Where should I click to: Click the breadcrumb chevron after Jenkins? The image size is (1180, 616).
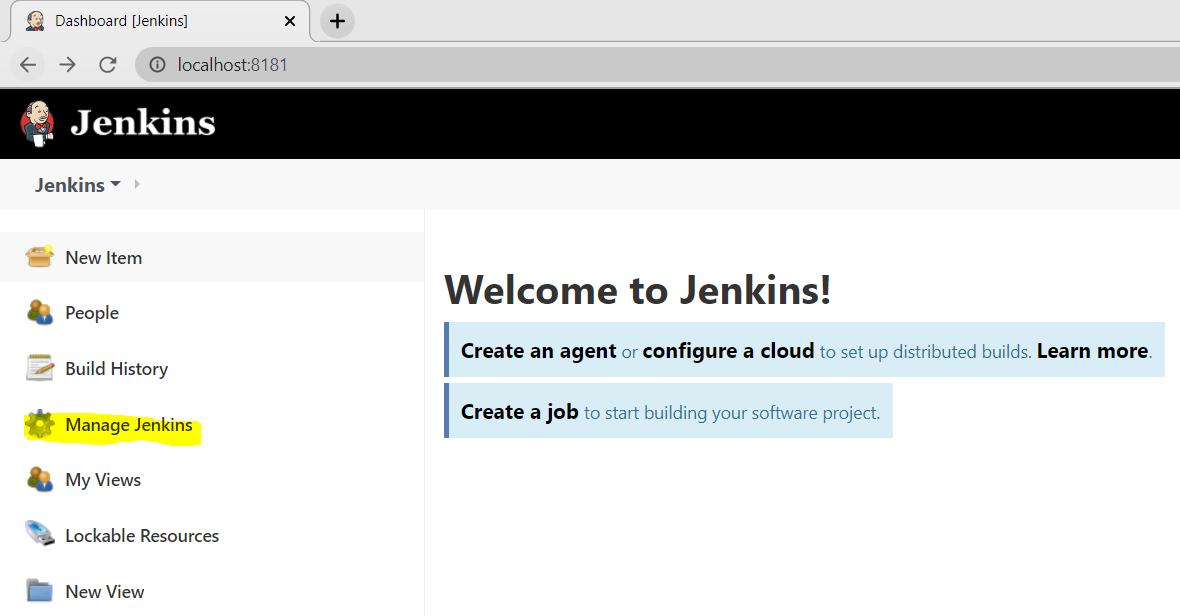click(x=137, y=184)
